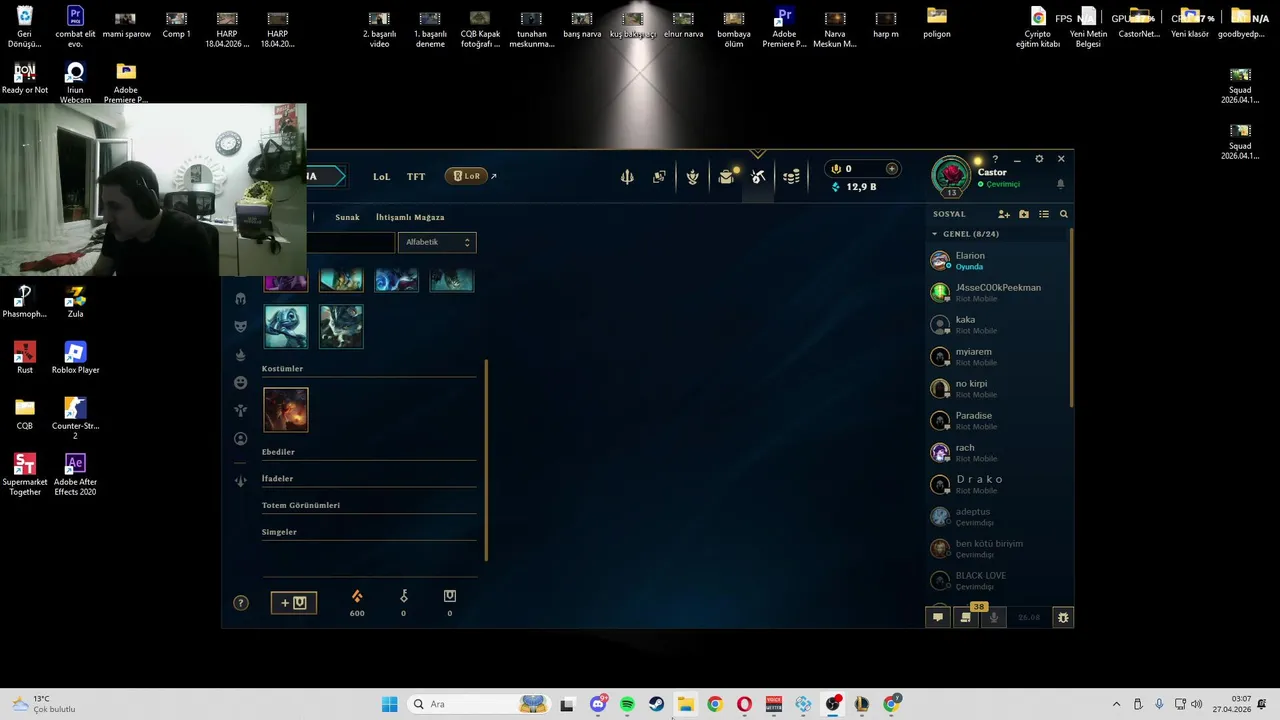Click the loot list scrollbar

(486, 460)
